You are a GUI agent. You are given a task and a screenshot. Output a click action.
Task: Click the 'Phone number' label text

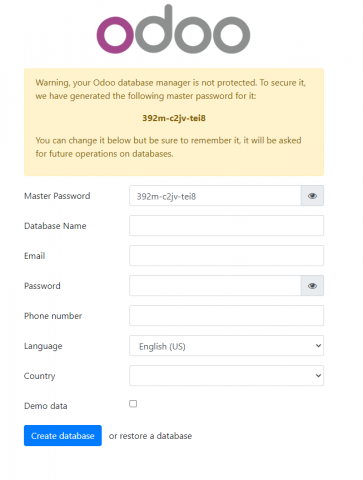tap(53, 316)
